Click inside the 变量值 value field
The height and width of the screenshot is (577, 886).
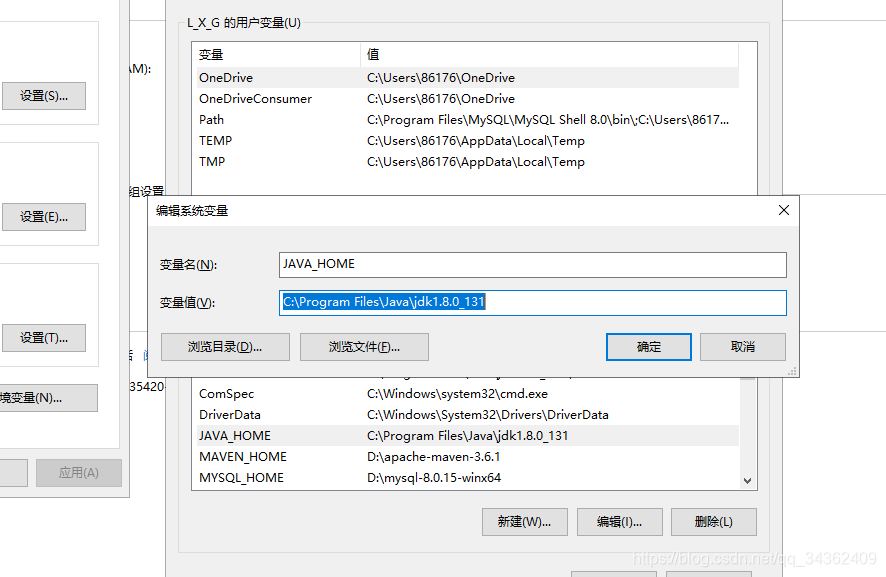pos(533,302)
